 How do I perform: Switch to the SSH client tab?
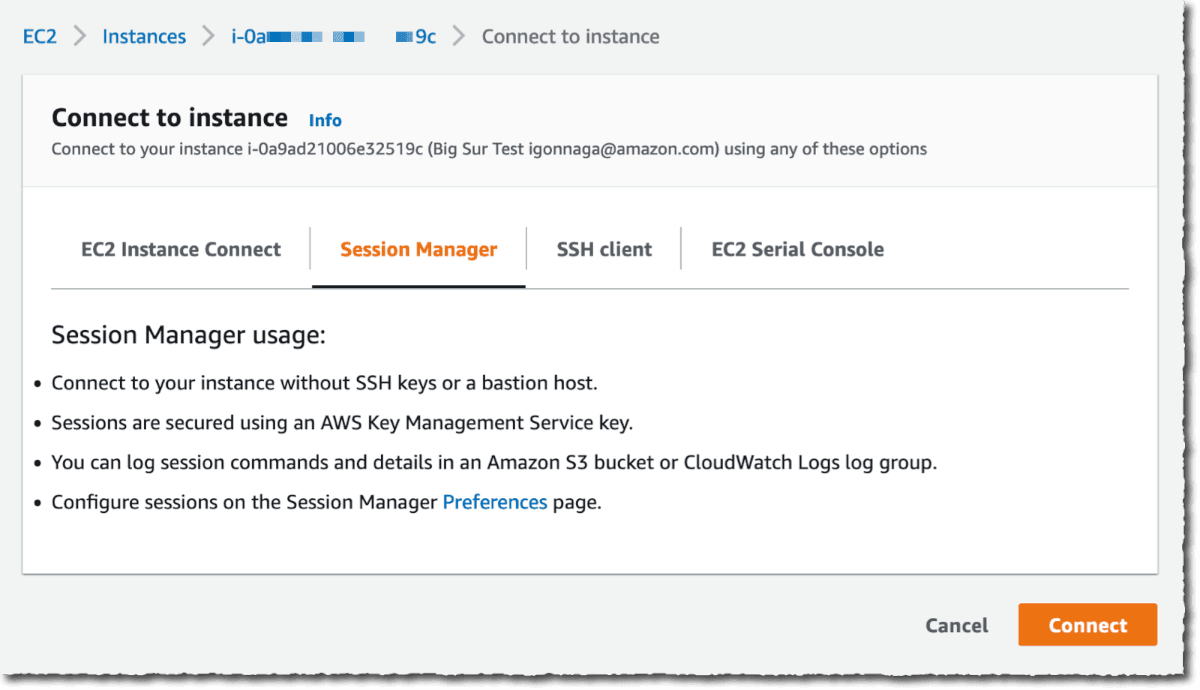click(604, 250)
